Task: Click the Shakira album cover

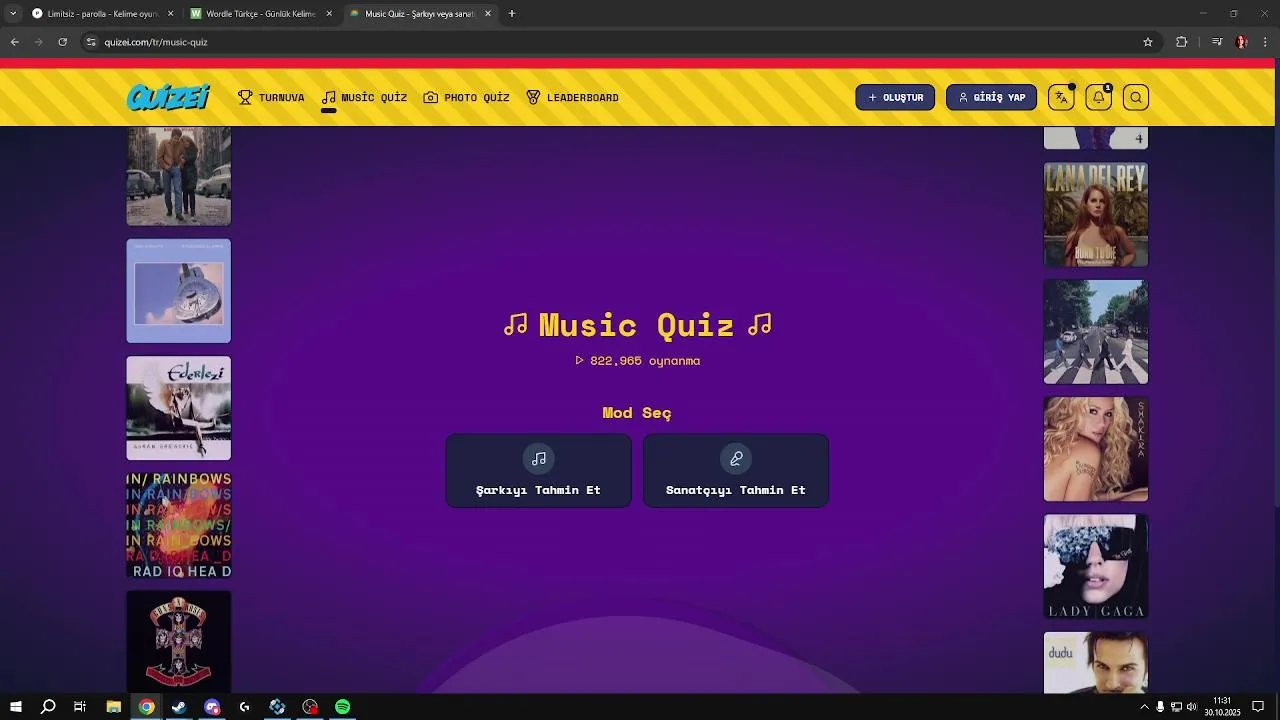Action: [1096, 449]
